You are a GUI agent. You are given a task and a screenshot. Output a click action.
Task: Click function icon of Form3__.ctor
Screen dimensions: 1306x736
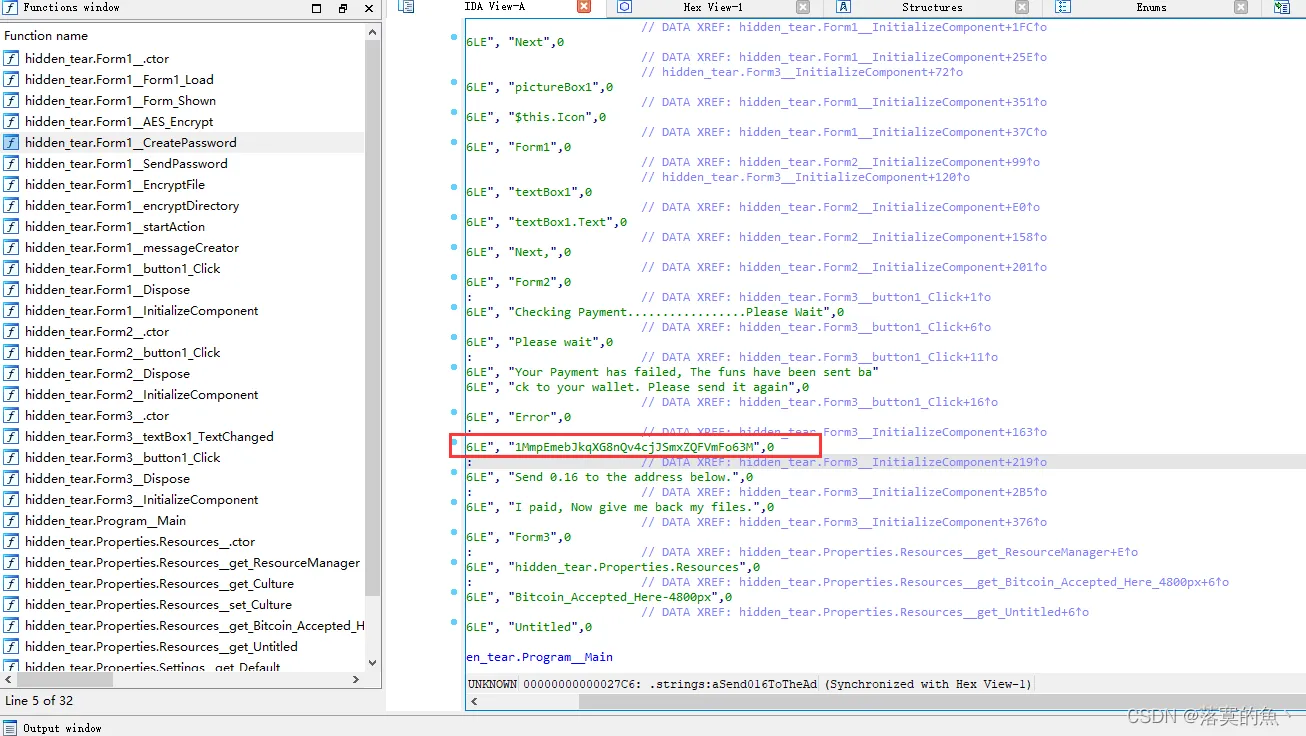coord(11,415)
